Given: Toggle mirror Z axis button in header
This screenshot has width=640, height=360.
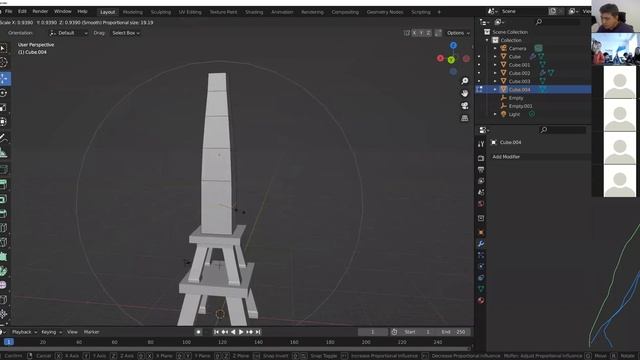Looking at the screenshot, I should (x=428, y=33).
